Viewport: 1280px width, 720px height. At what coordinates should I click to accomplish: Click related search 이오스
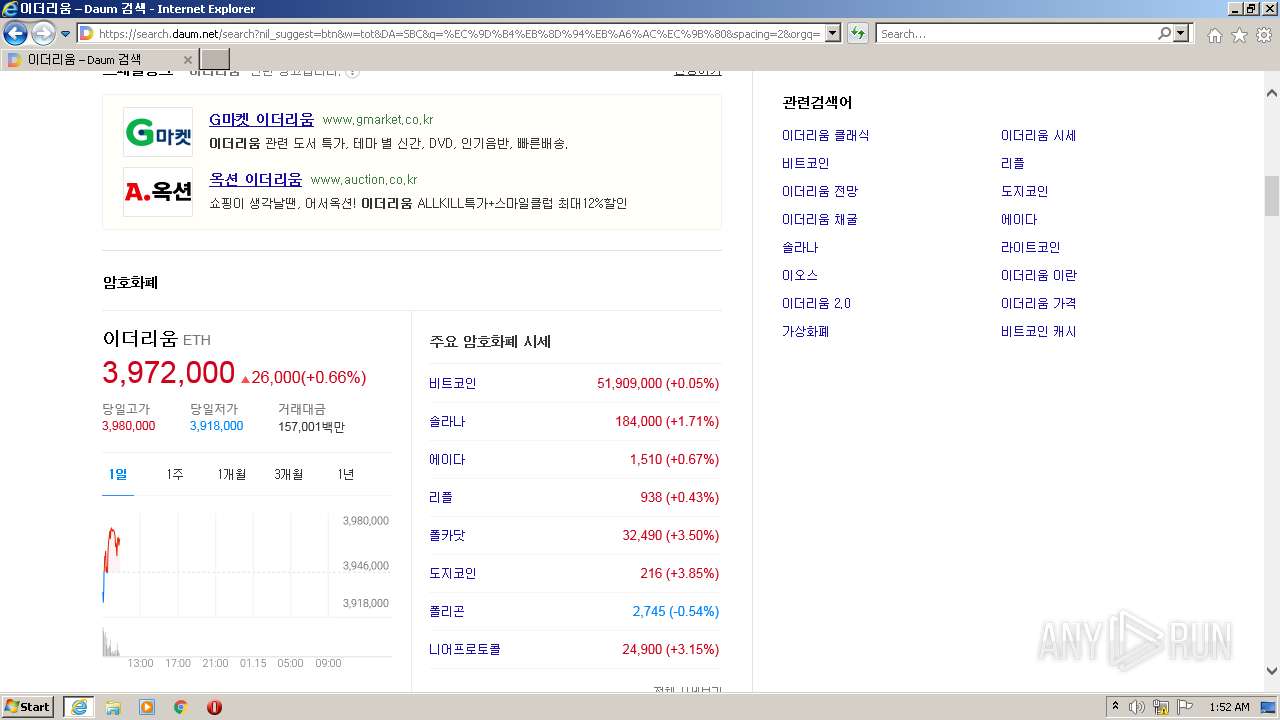(800, 275)
